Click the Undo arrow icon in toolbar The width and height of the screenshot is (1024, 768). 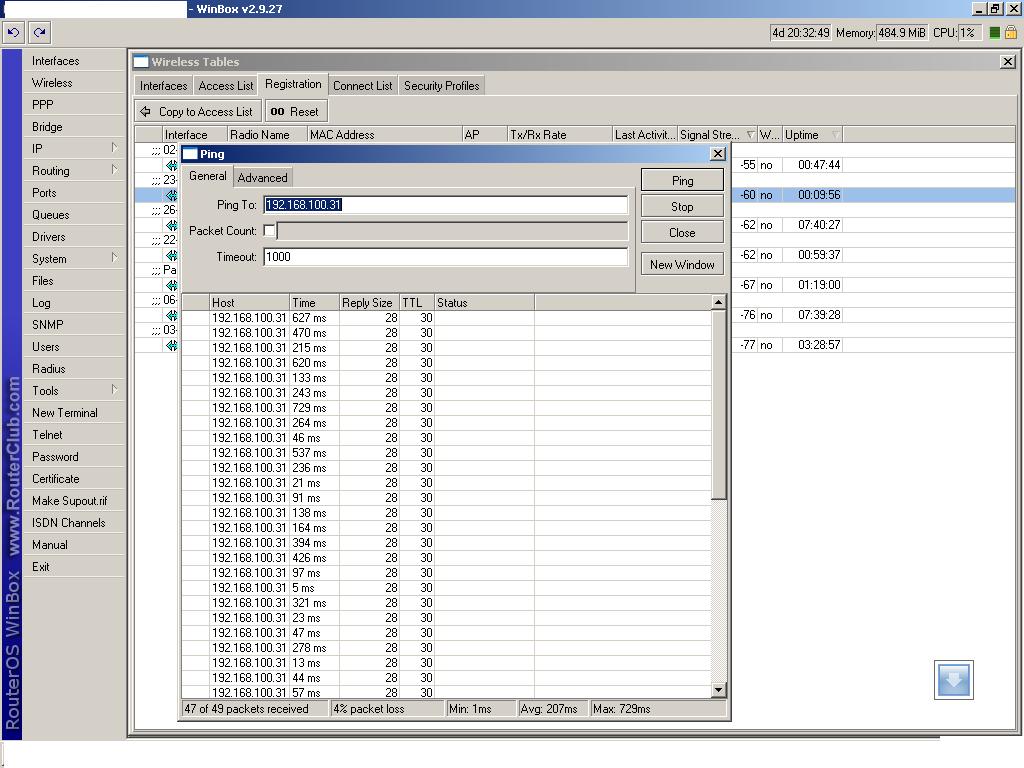13,32
